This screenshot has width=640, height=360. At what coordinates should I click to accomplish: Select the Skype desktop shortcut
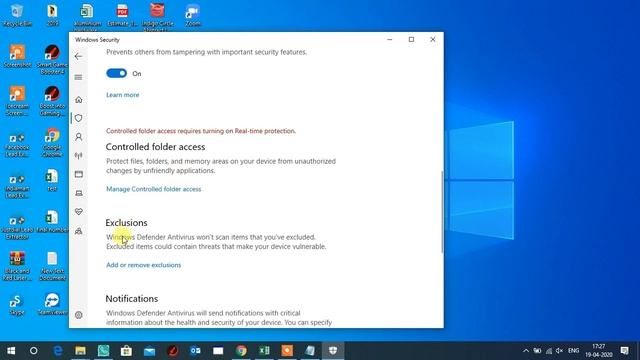tap(17, 305)
